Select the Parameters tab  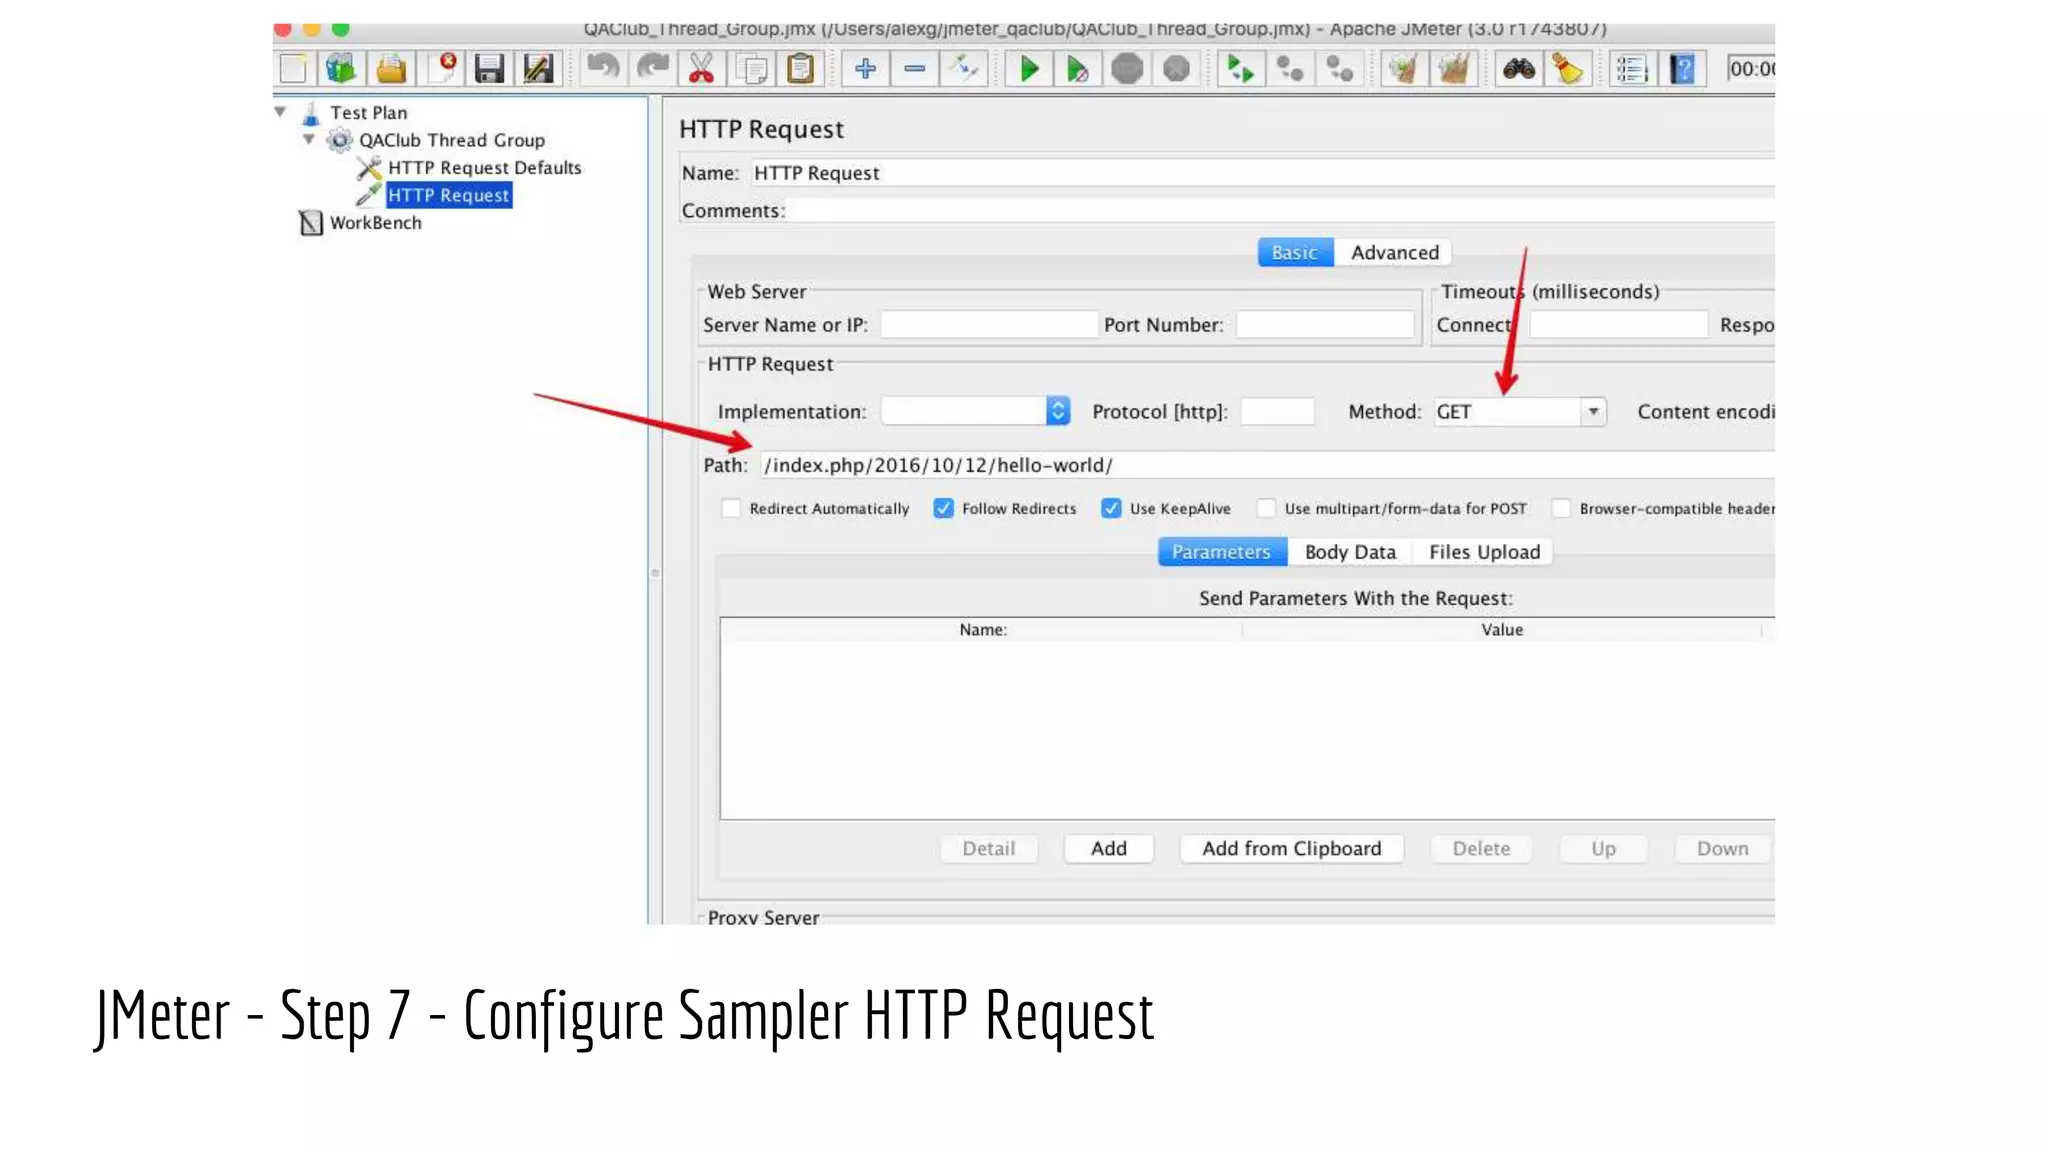point(1221,552)
